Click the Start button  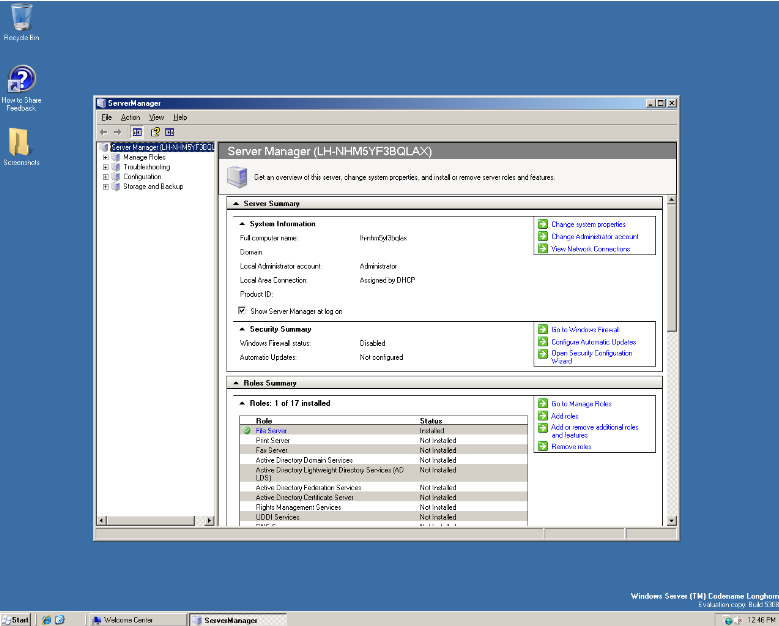16,620
